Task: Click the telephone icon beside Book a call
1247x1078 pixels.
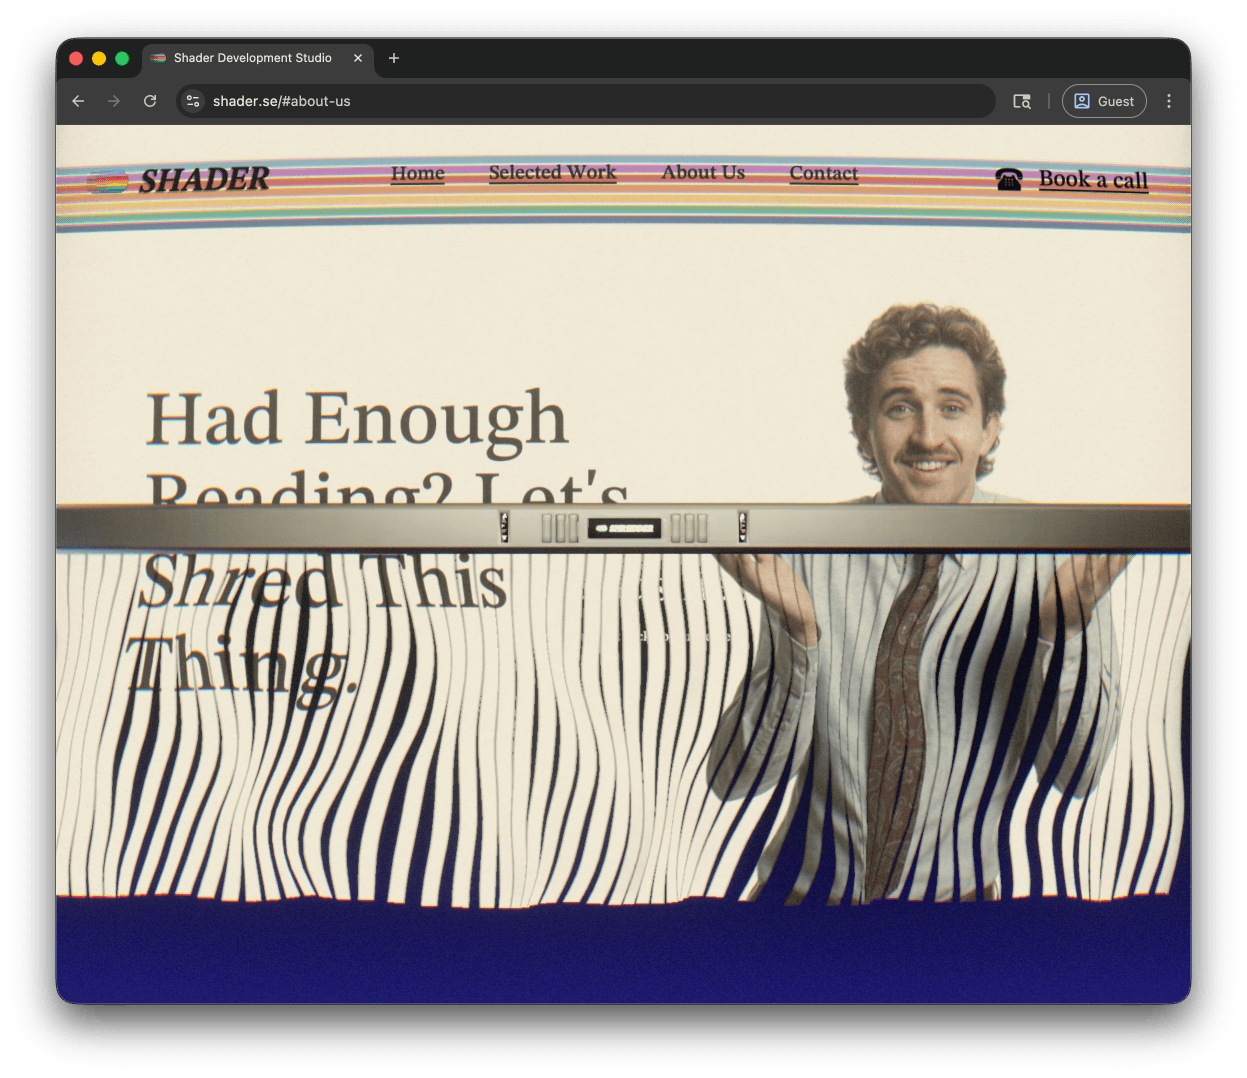Action: (x=1008, y=180)
